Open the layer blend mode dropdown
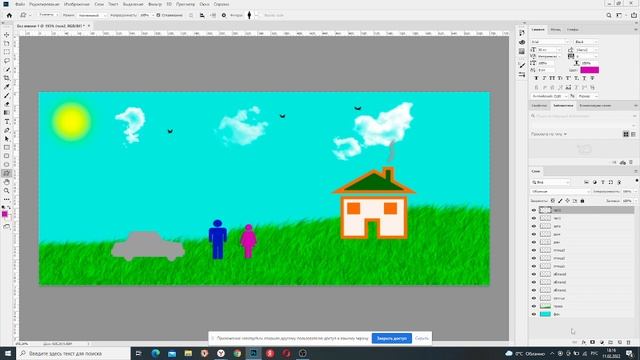 (560, 191)
